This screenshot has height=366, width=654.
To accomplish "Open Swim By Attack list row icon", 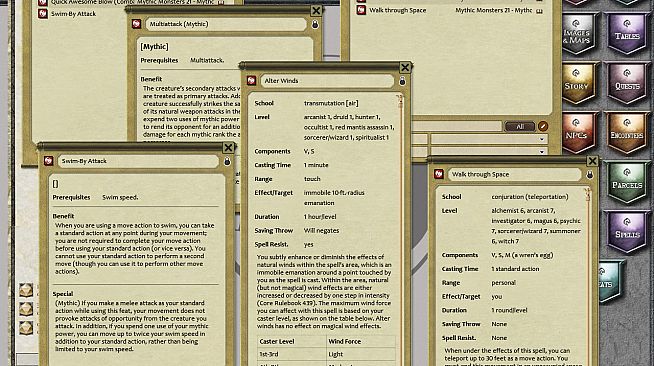I will (43, 14).
